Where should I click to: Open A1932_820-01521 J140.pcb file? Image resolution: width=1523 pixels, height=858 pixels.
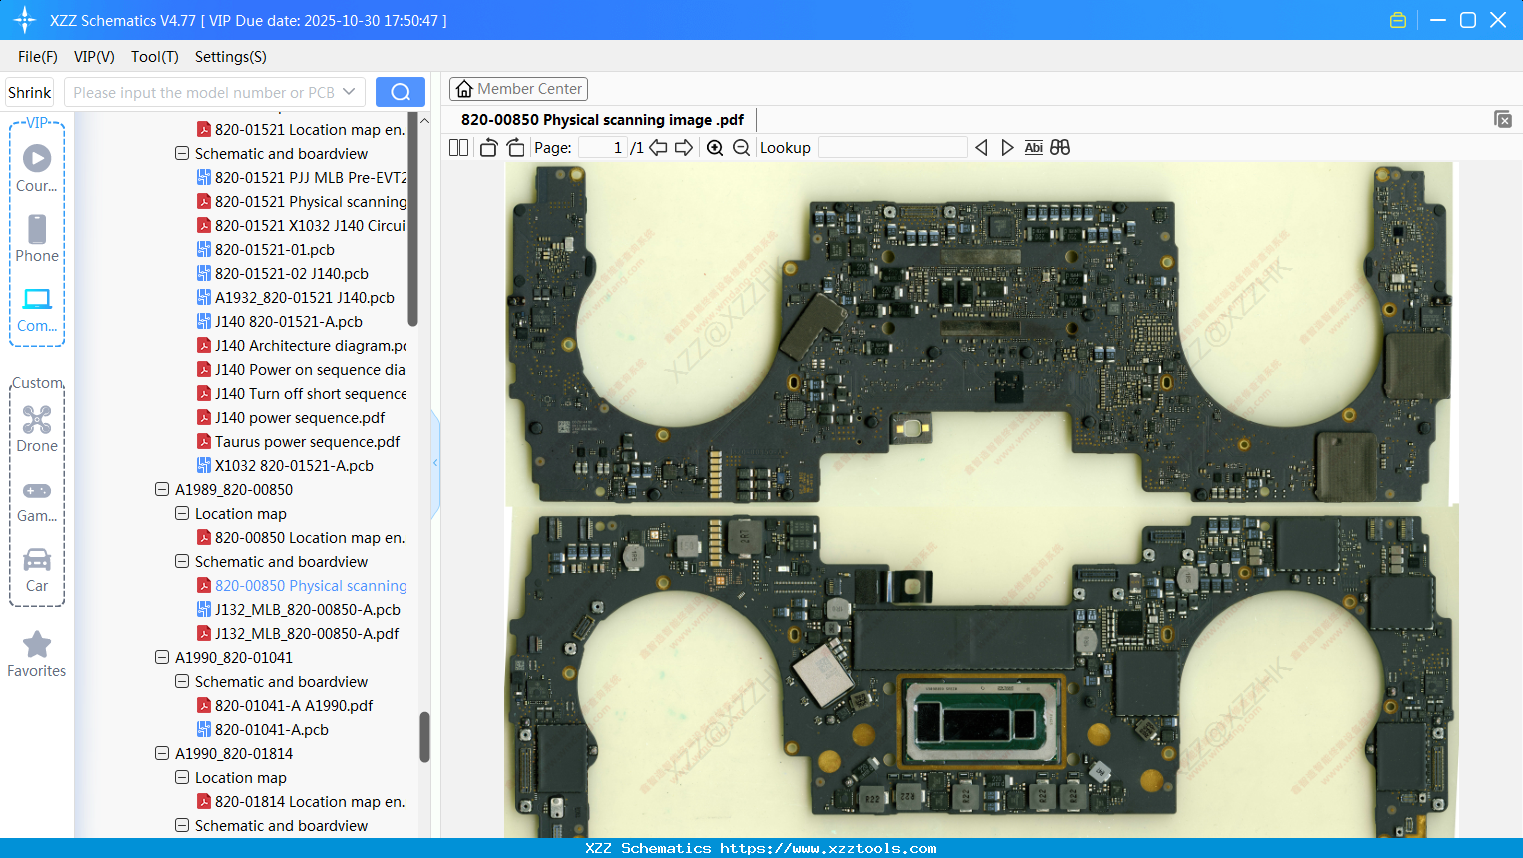click(295, 298)
